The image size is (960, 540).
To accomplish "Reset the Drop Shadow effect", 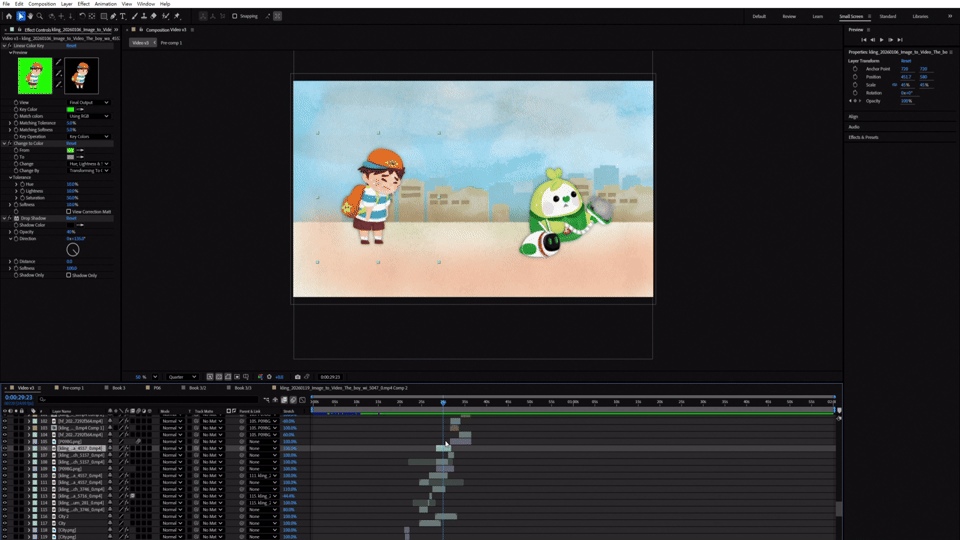I will [x=71, y=219].
